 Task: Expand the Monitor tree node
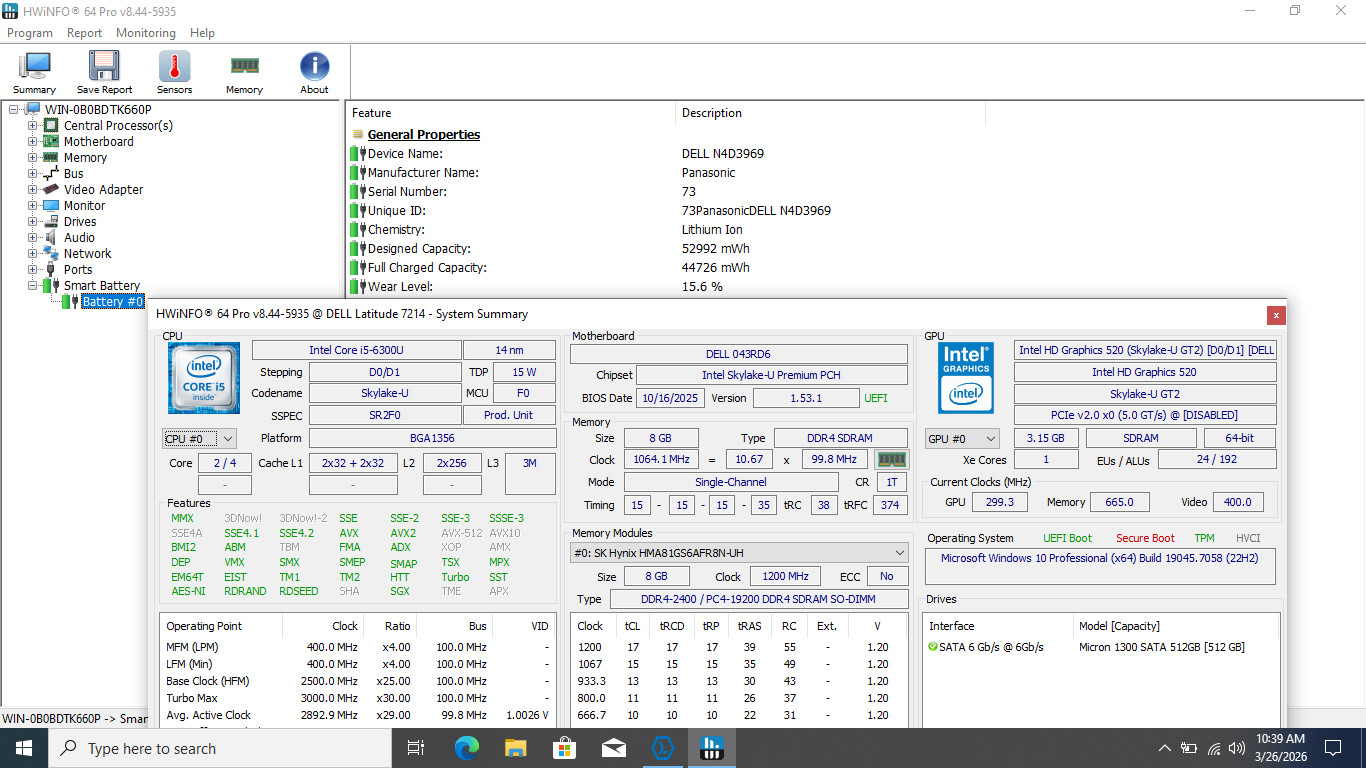[x=33, y=206]
